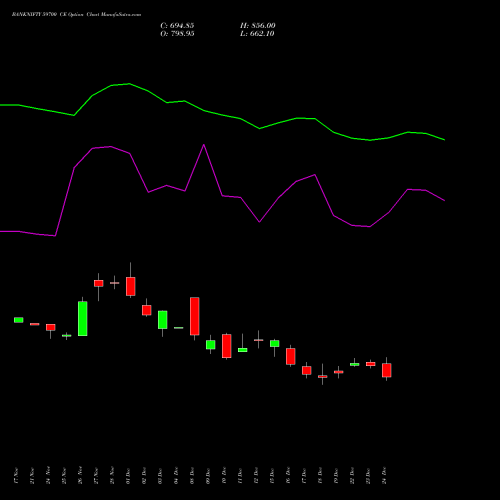500x500 pixels.
Task: Click the 25 Nov date label
Action: [64, 475]
